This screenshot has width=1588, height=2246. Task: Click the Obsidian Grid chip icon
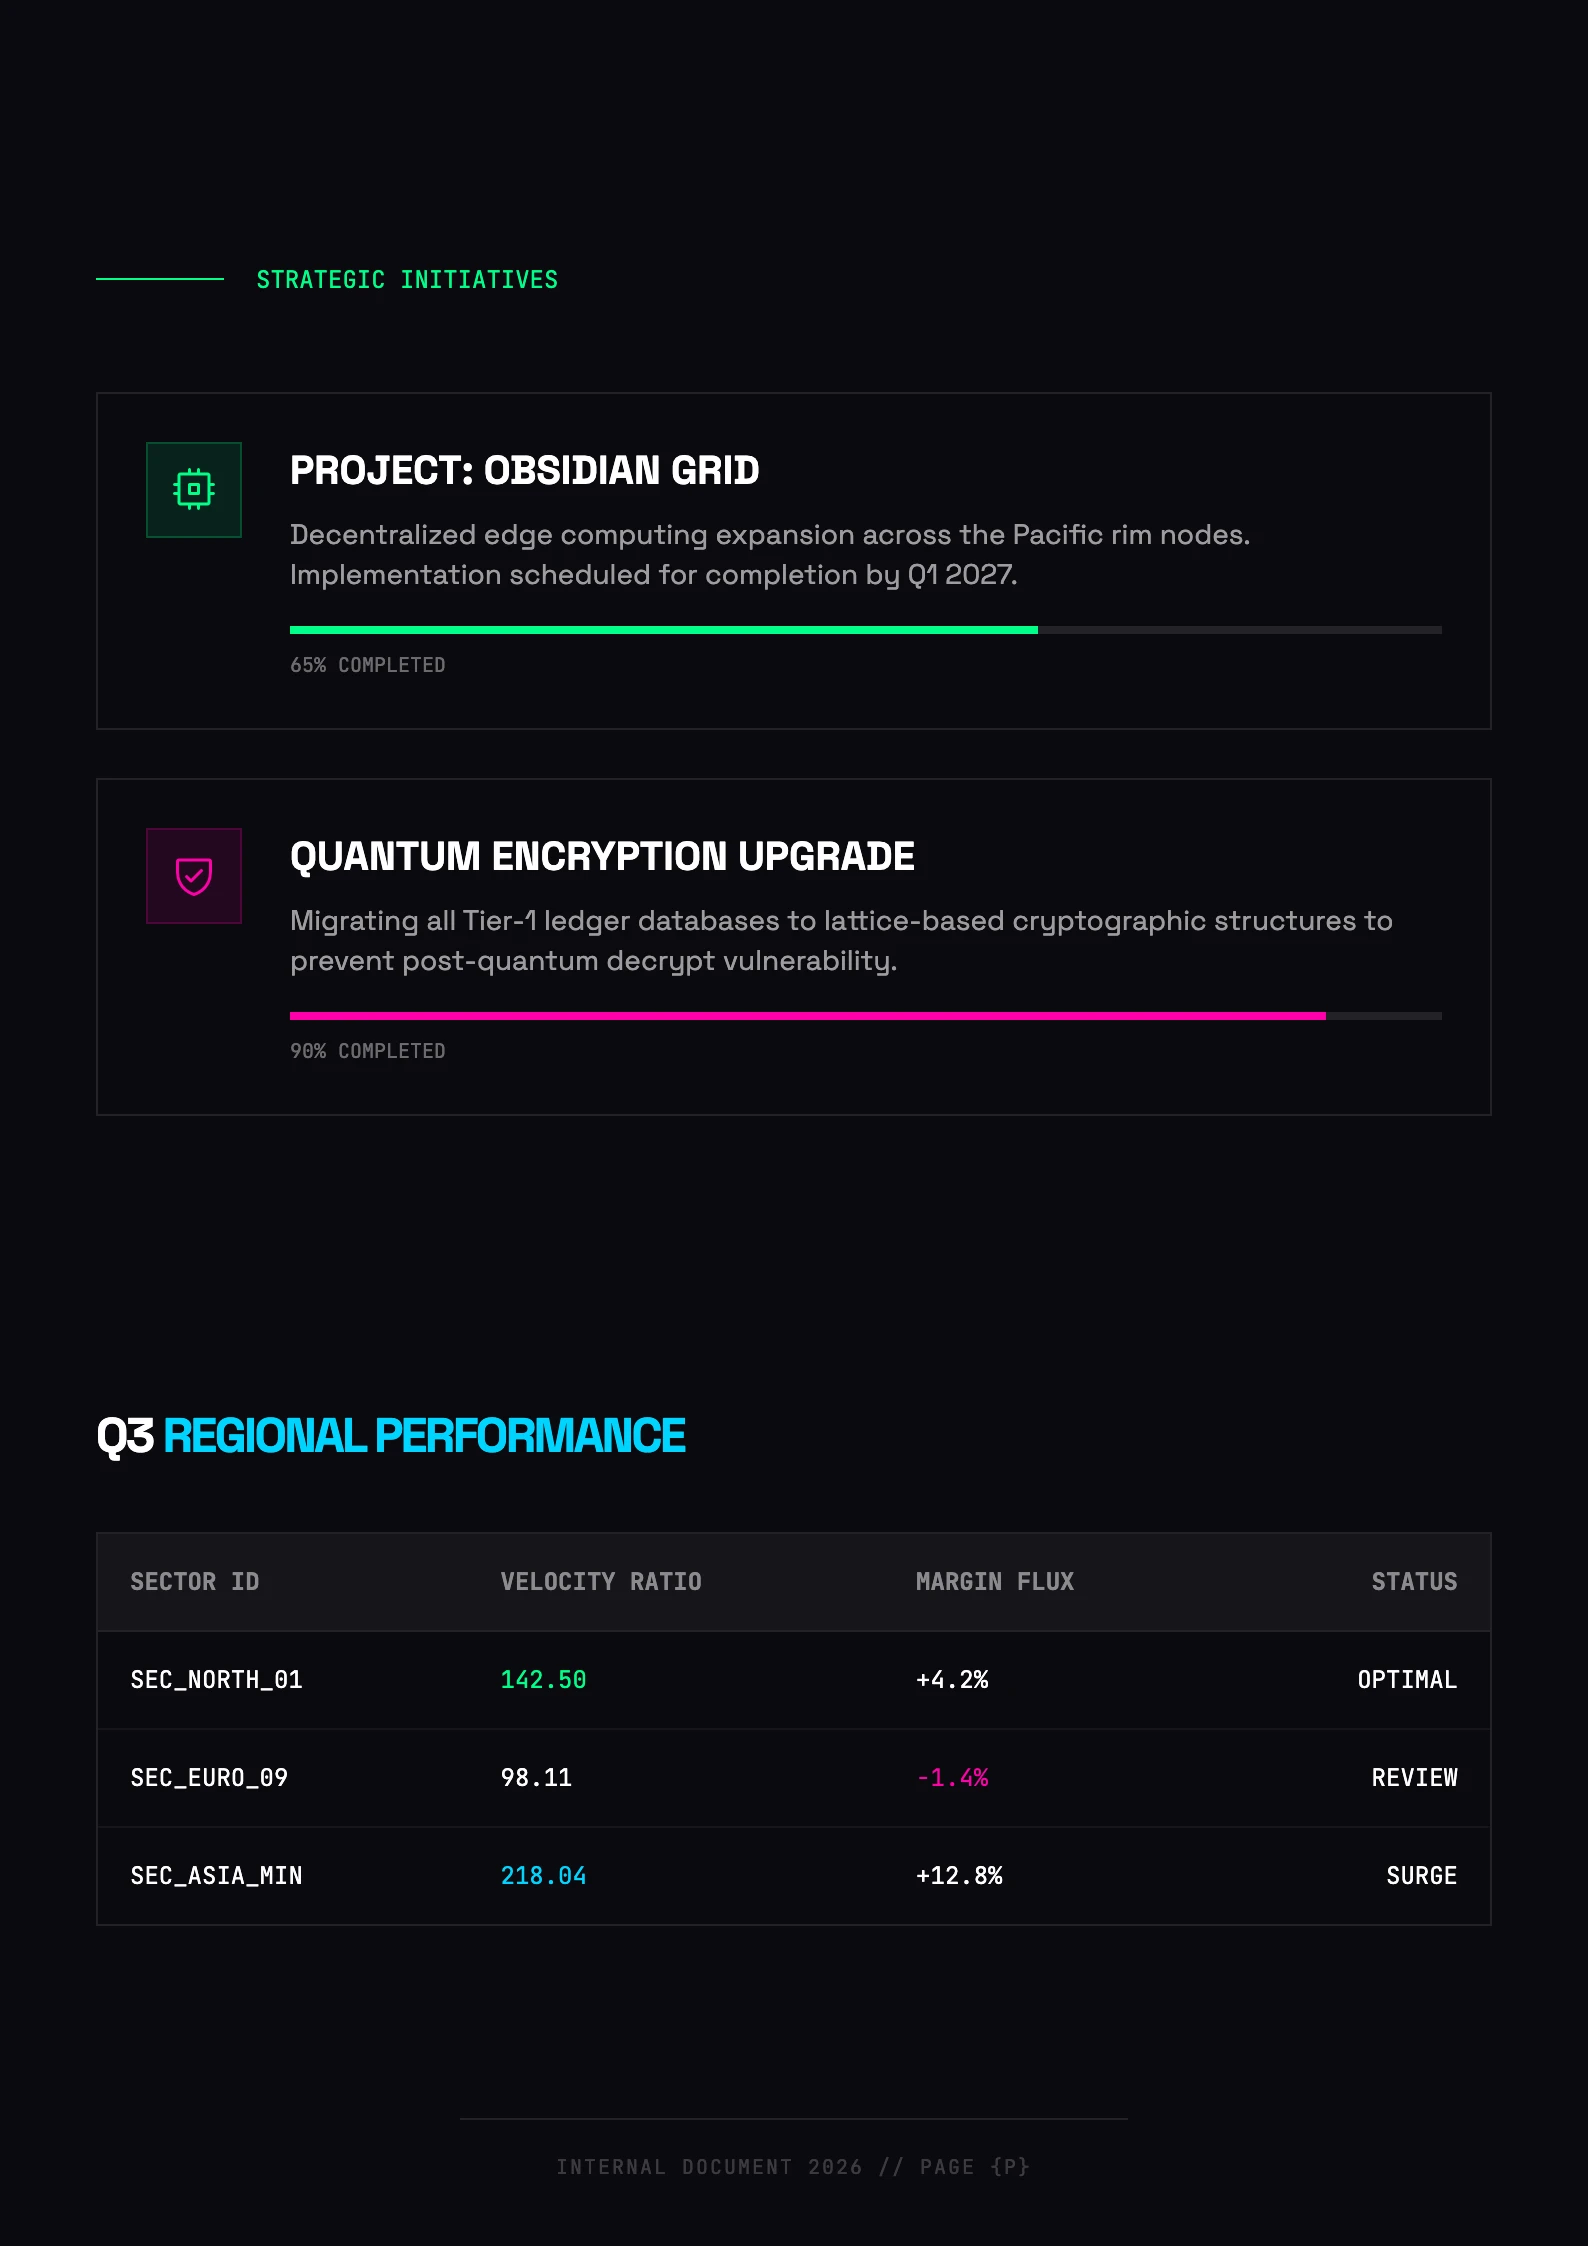pos(194,490)
